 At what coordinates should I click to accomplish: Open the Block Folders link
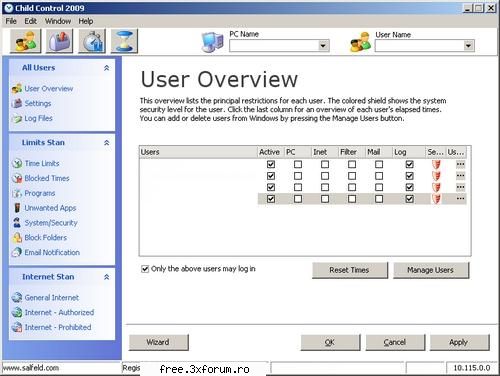[46, 238]
